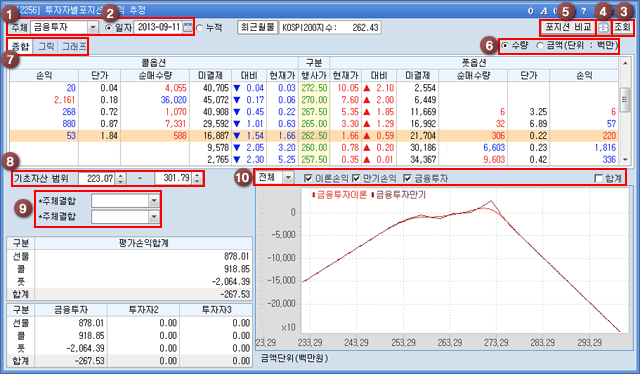Click the 최근월물 button
The height and width of the screenshot is (374, 640).
tap(257, 28)
